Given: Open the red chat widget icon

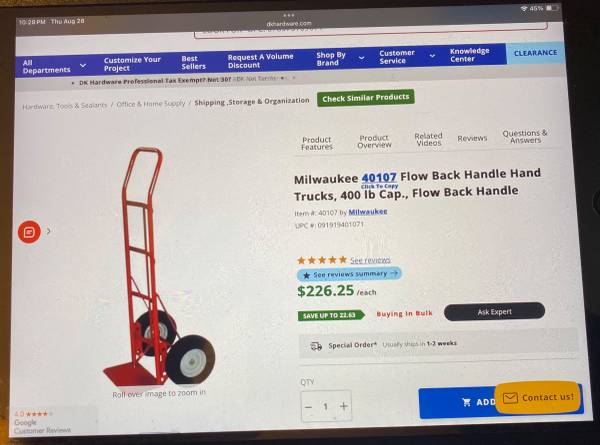Looking at the screenshot, I should [x=29, y=232].
